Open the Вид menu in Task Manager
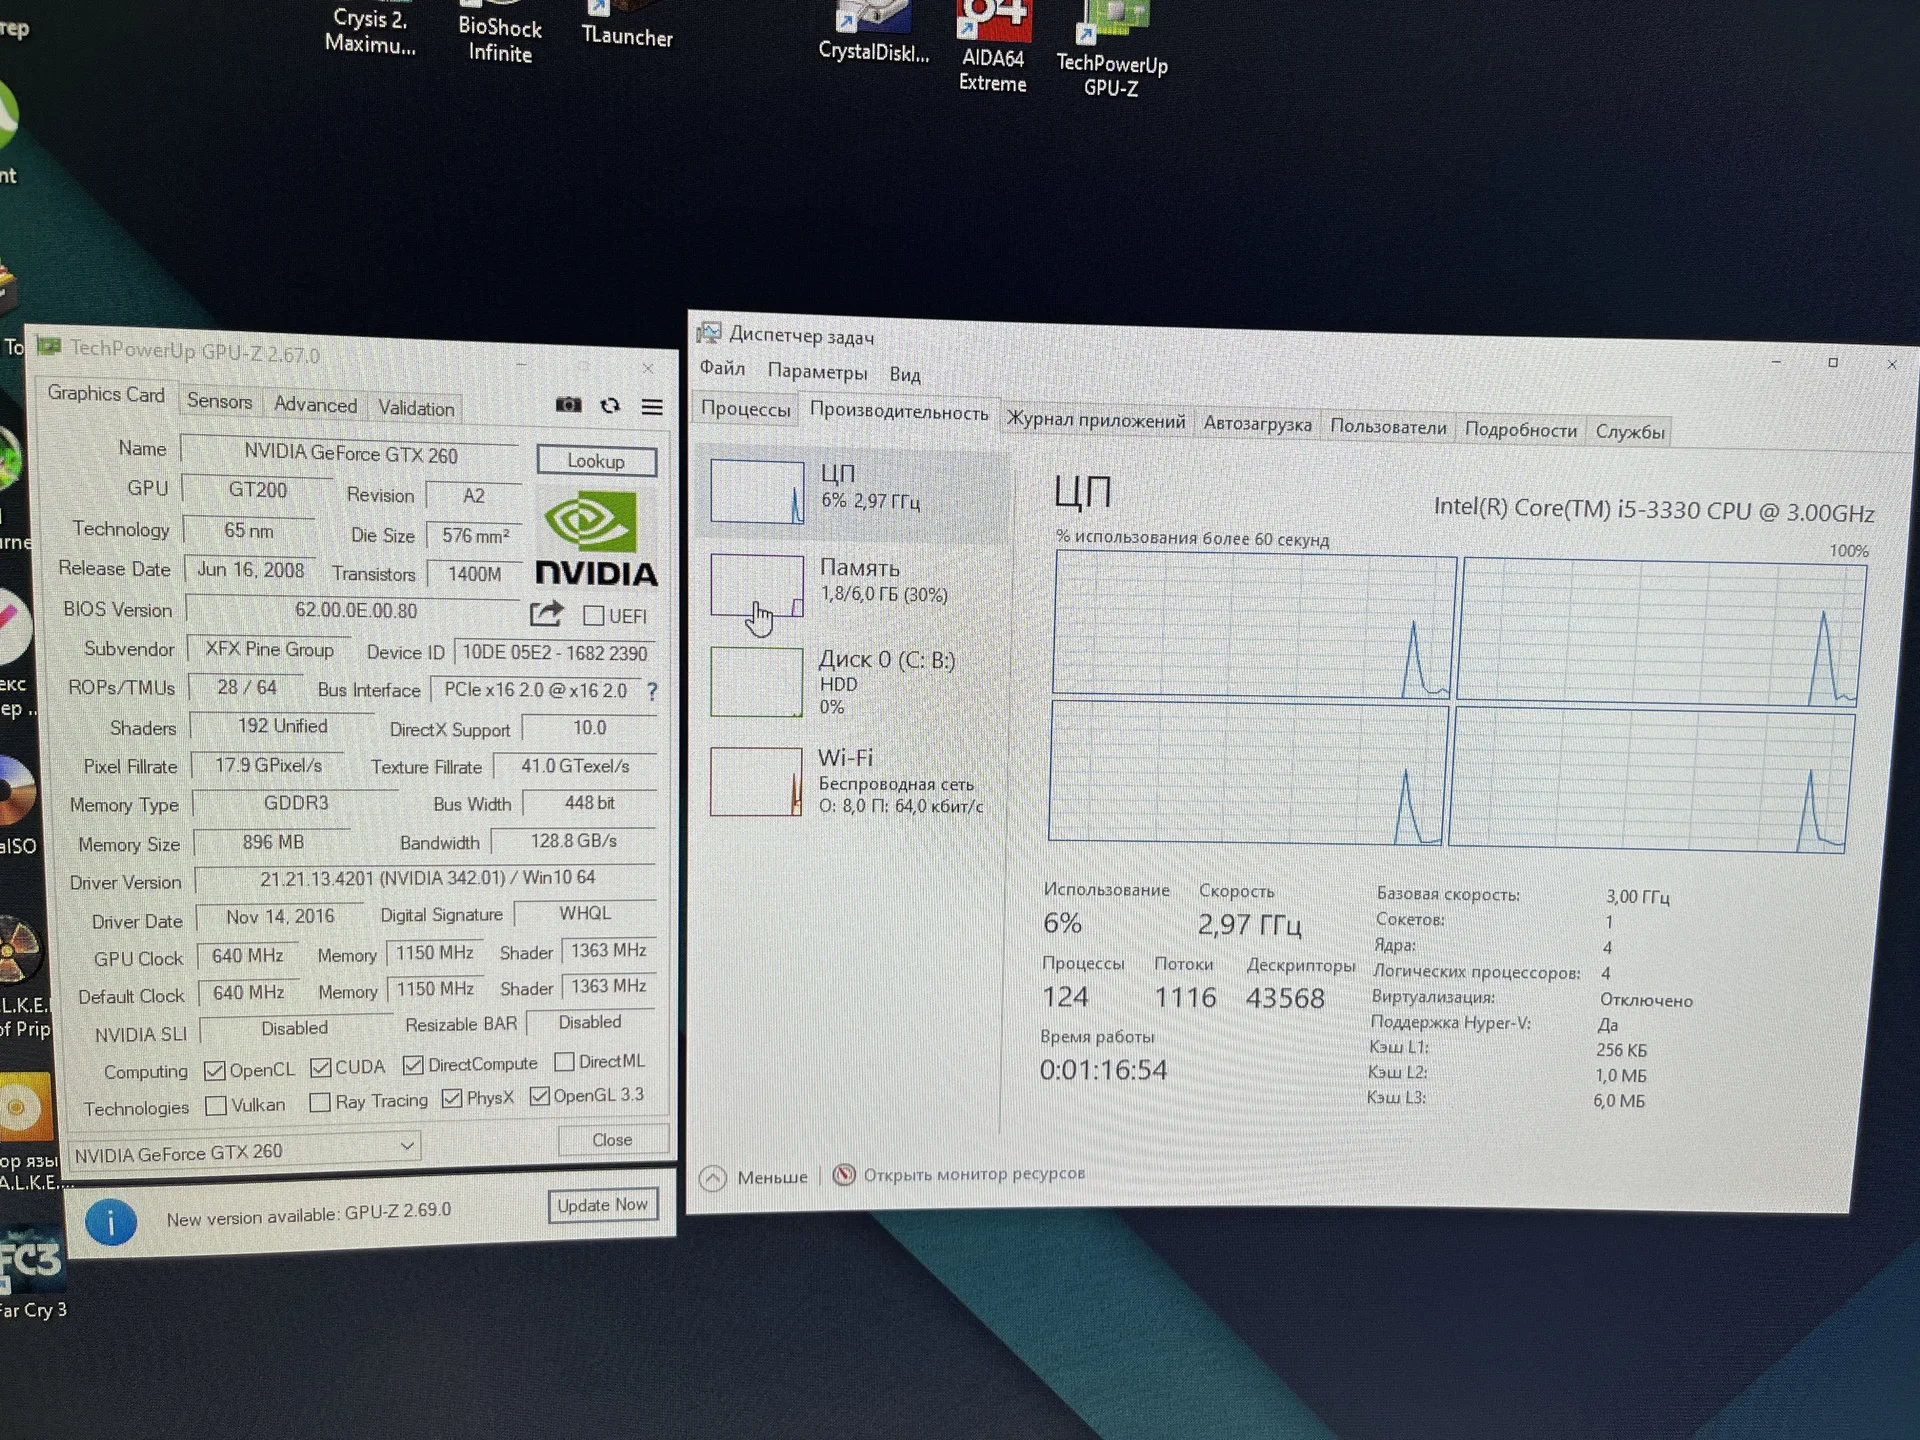Screen dimensions: 1920x1440 pos(905,375)
